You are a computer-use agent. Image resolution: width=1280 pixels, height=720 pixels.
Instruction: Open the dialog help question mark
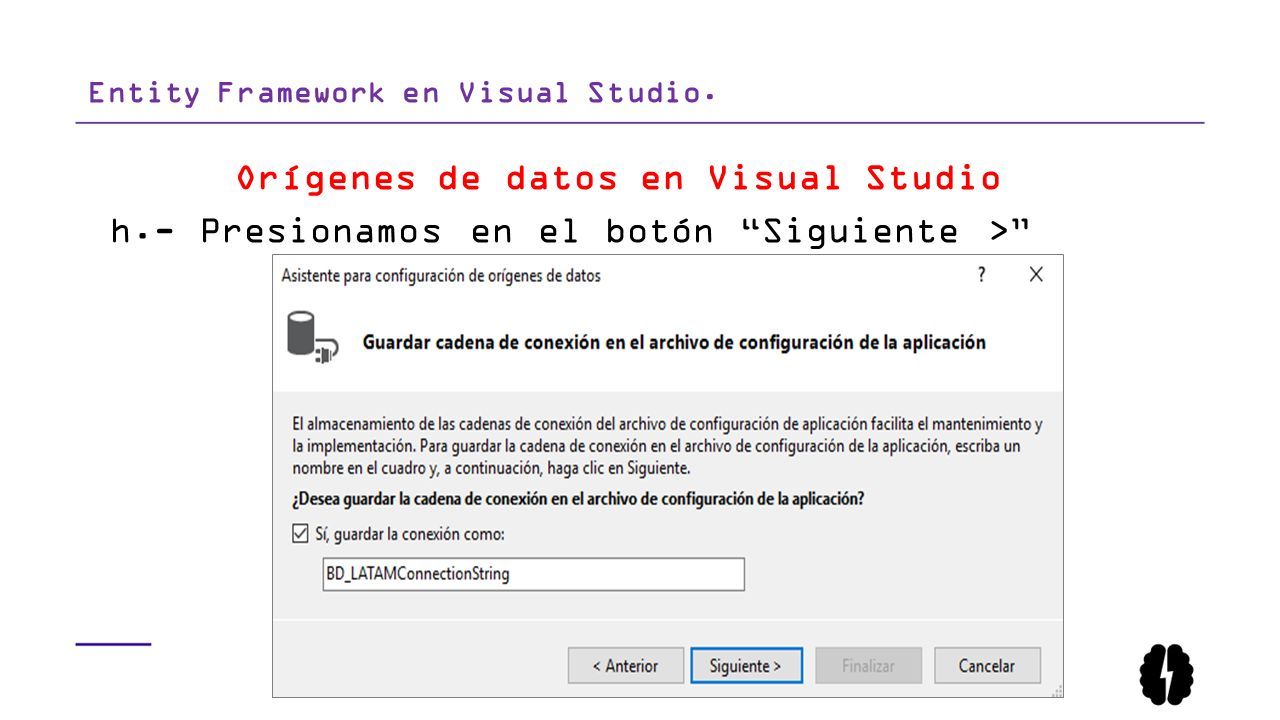[982, 274]
